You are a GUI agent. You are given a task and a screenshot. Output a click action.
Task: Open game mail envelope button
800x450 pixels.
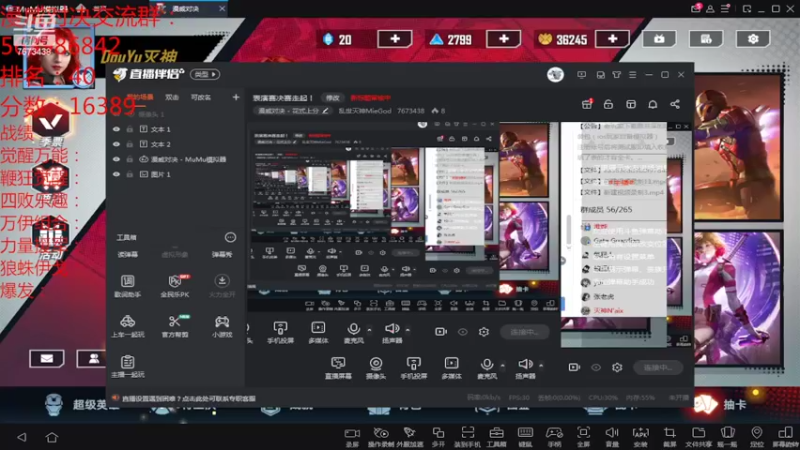pyautogui.click(x=46, y=359)
